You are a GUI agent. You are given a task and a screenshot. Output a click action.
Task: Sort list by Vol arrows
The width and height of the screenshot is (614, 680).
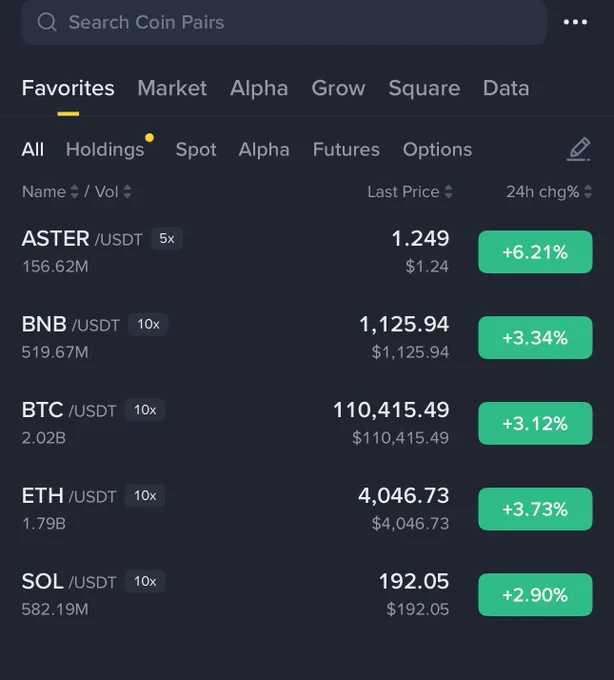(127, 192)
